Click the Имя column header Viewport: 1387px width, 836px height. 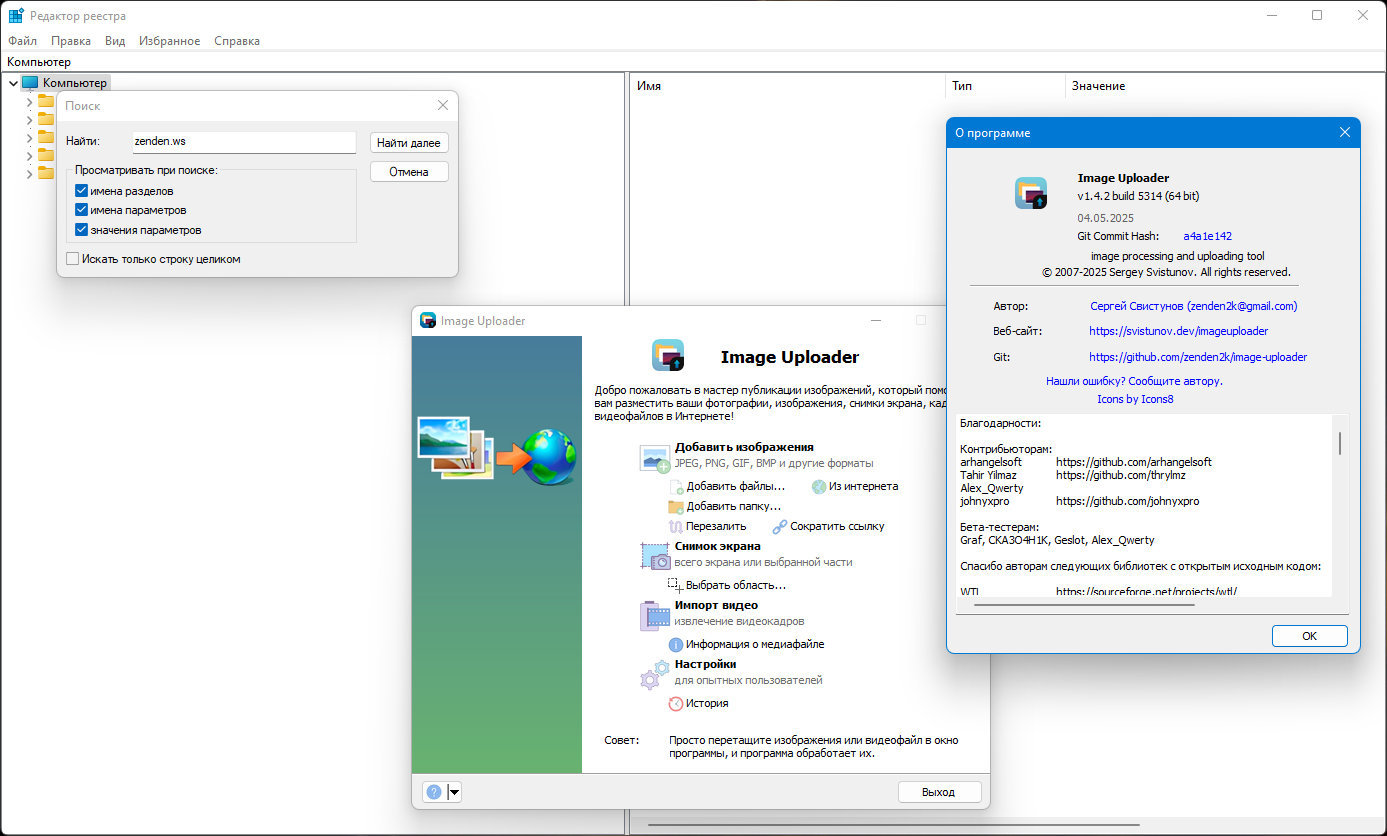(787, 86)
